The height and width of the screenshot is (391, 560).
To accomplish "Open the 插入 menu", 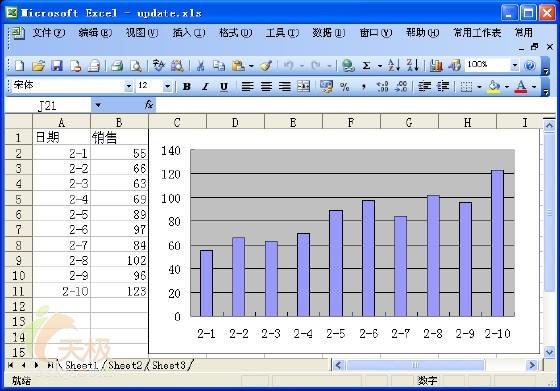I will point(189,33).
